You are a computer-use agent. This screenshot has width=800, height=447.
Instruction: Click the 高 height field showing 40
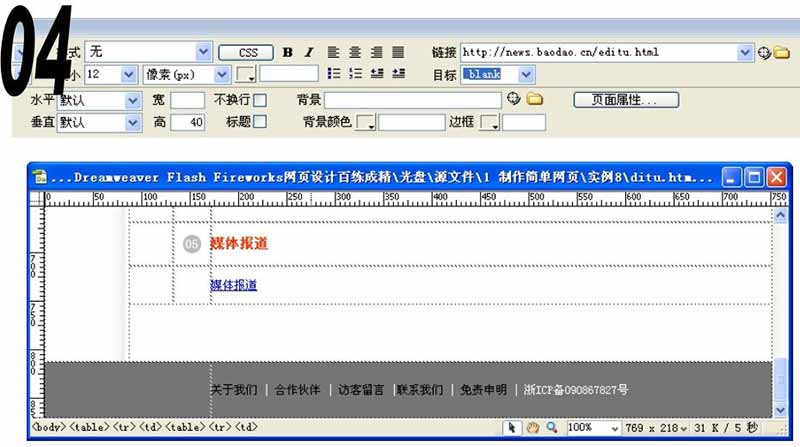pyautogui.click(x=188, y=122)
